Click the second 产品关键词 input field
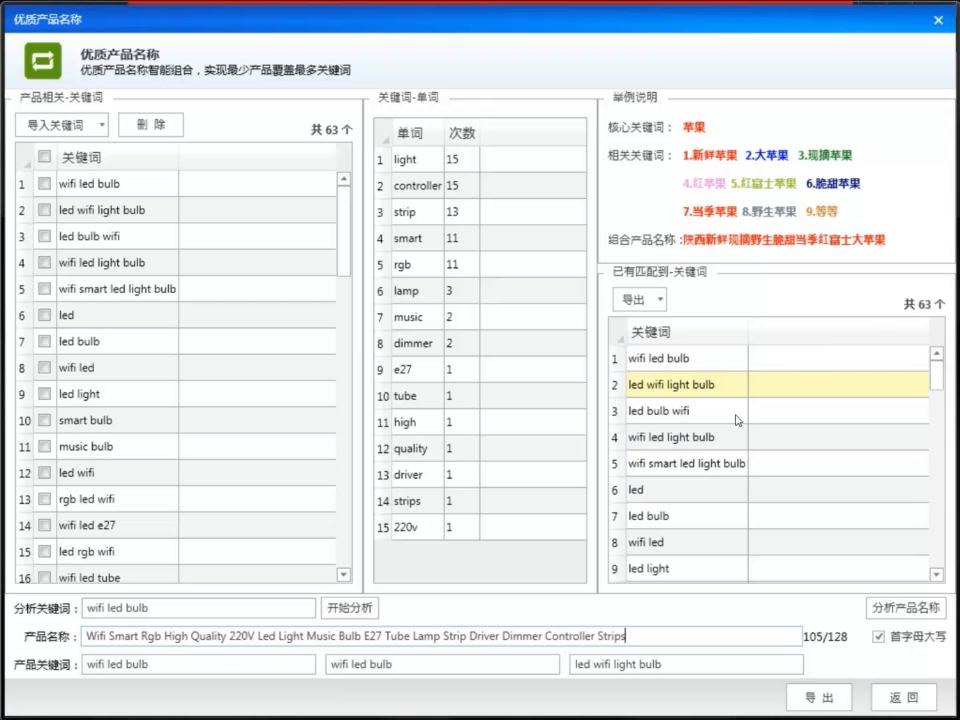Viewport: 960px width, 720px height. point(443,664)
